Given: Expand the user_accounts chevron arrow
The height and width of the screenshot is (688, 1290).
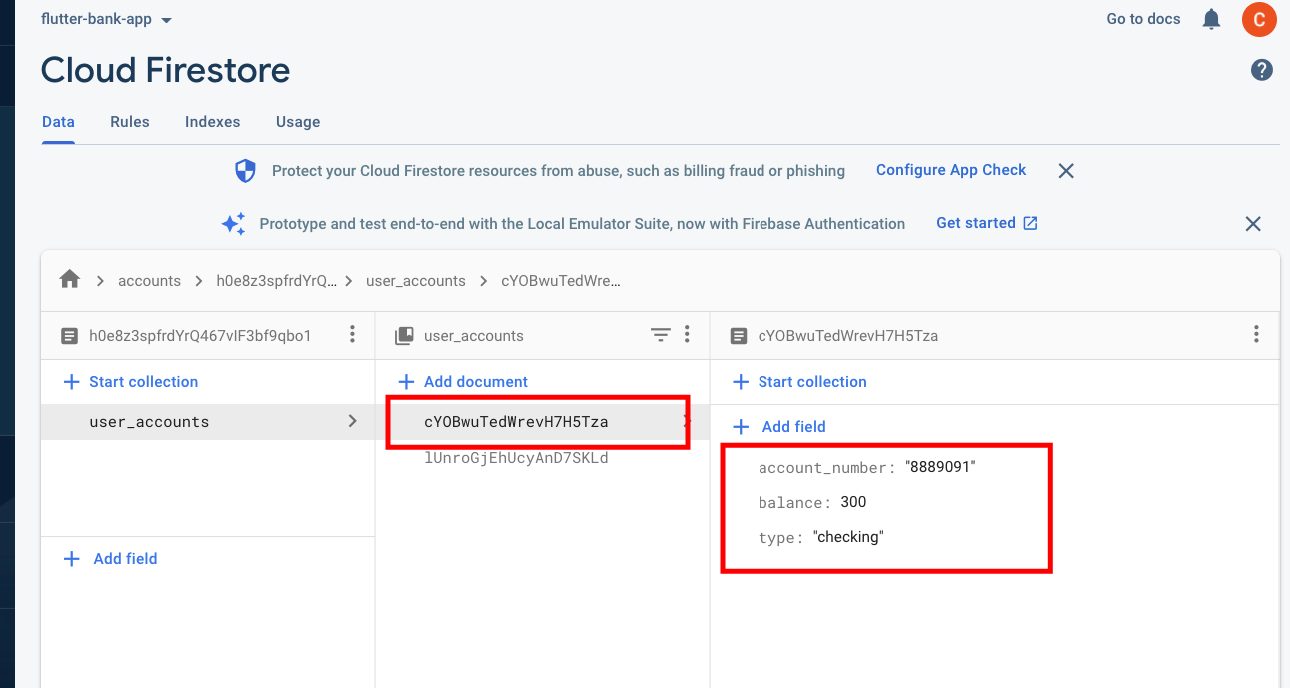Looking at the screenshot, I should click(x=352, y=422).
